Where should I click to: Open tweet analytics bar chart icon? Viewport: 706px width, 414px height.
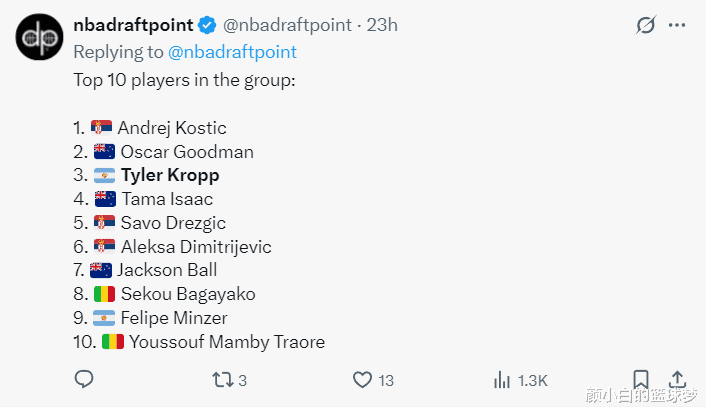pos(502,380)
